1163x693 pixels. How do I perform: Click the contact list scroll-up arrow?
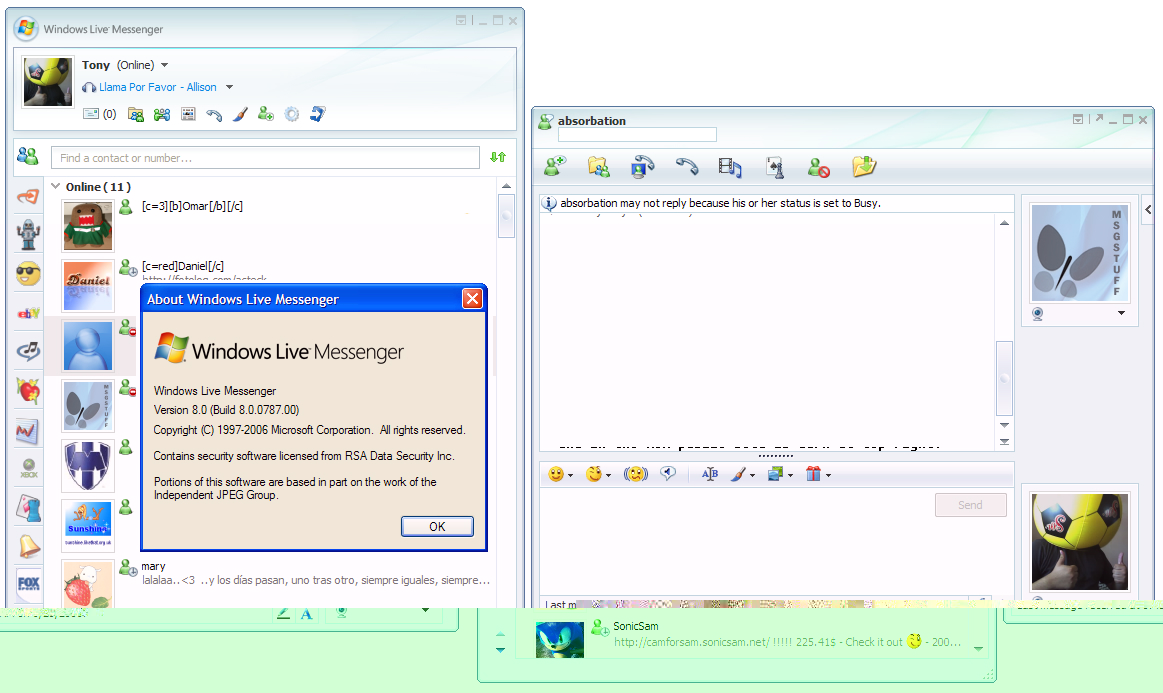click(x=507, y=185)
